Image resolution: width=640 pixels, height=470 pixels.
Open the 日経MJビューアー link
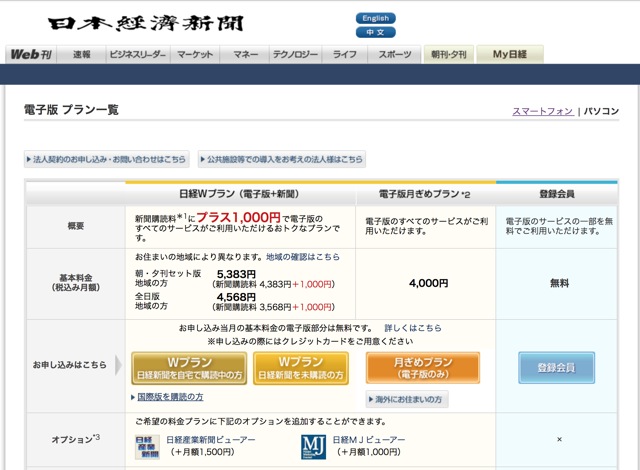[x=369, y=440]
